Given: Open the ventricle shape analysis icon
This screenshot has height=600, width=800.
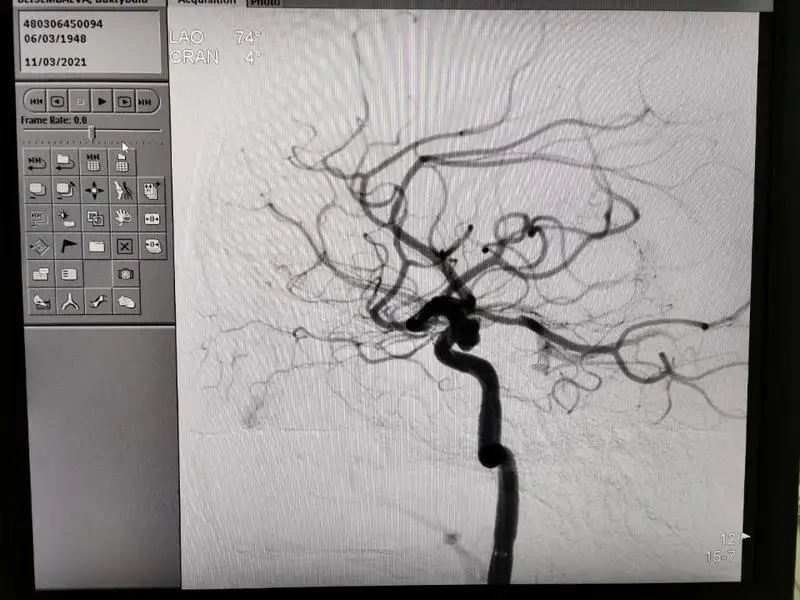Looking at the screenshot, I should tap(127, 302).
